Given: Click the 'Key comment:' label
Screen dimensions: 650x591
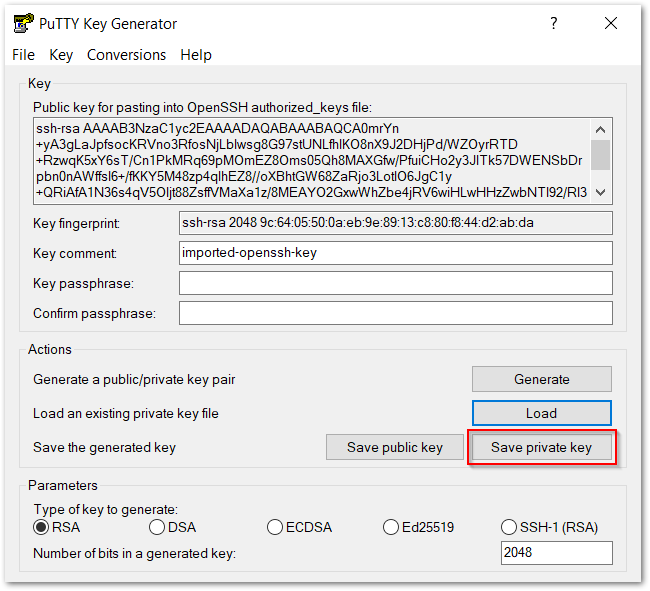Looking at the screenshot, I should point(75,253).
